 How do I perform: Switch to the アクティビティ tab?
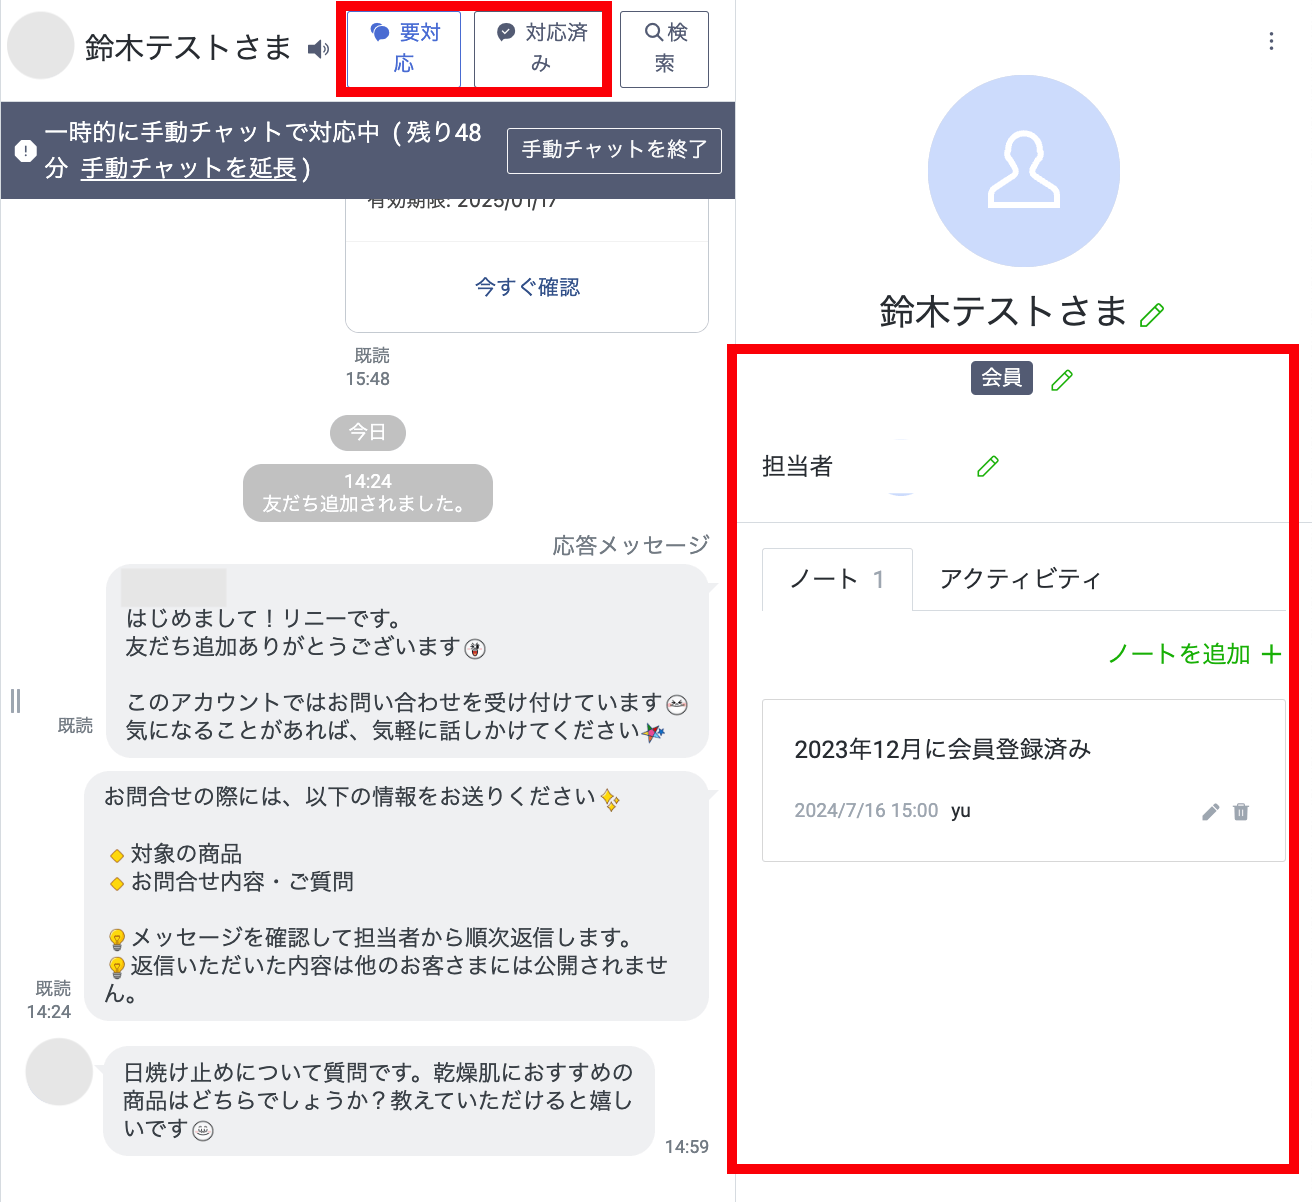1020,579
